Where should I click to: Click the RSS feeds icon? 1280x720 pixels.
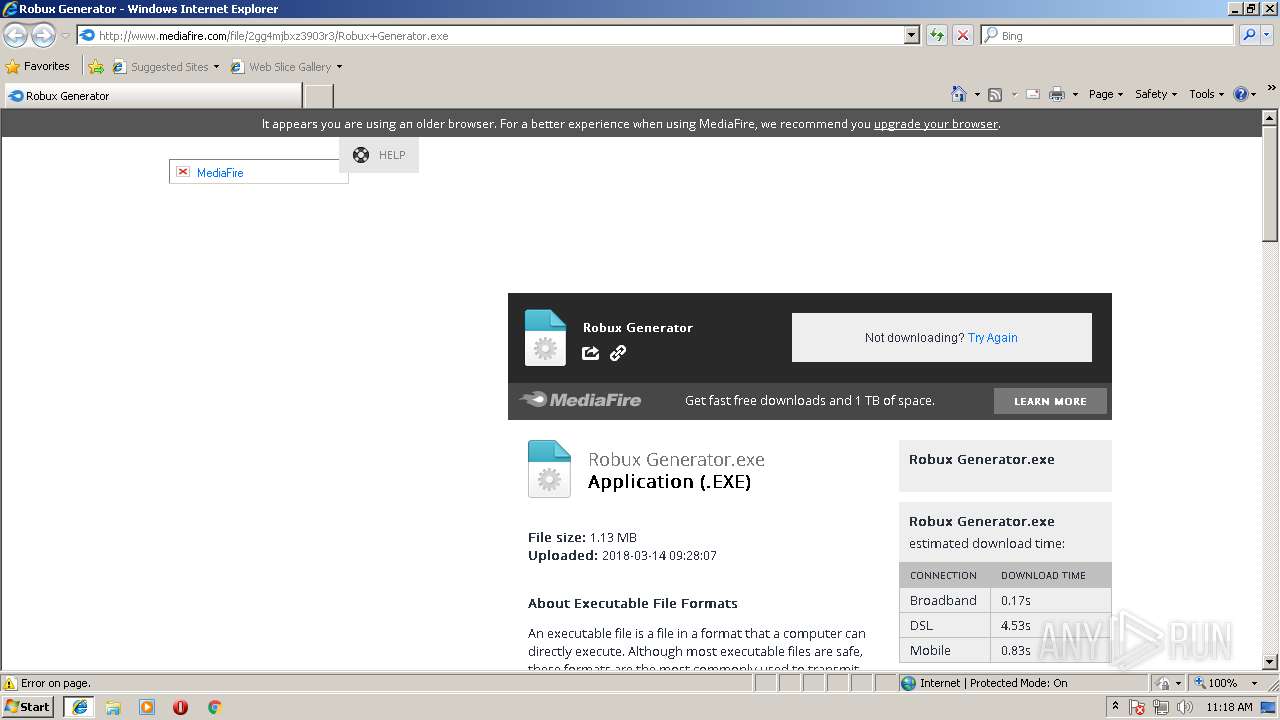(x=995, y=94)
